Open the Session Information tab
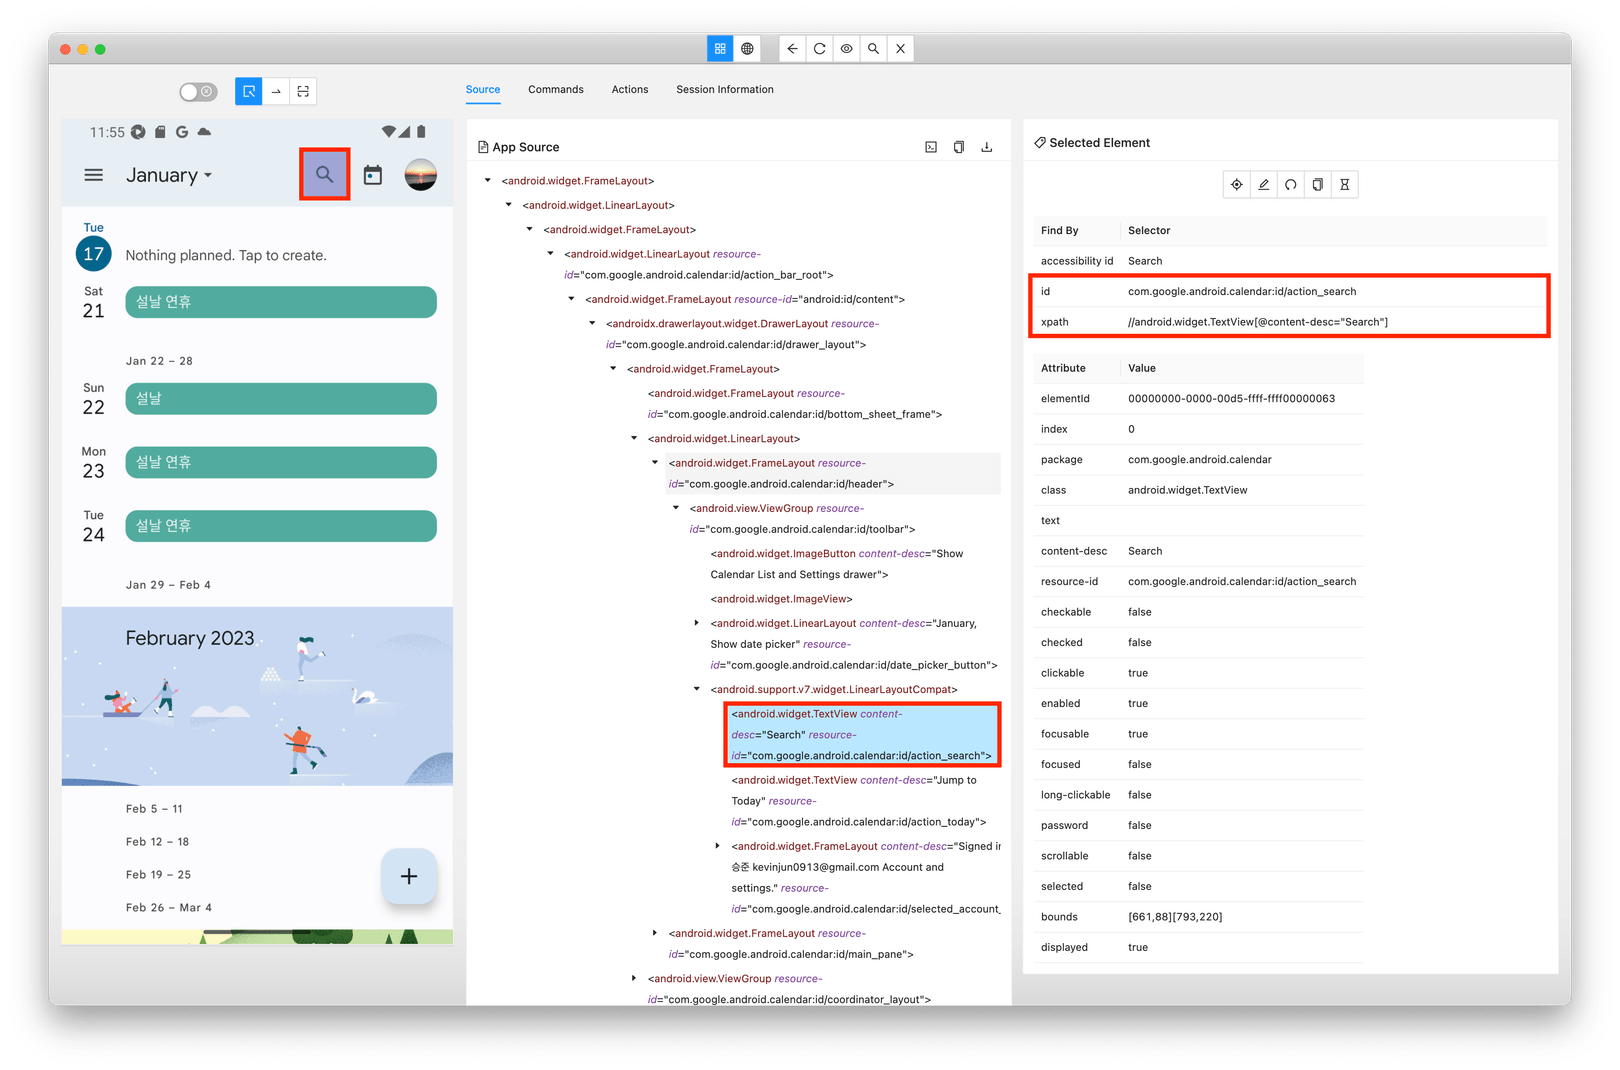 pos(725,89)
